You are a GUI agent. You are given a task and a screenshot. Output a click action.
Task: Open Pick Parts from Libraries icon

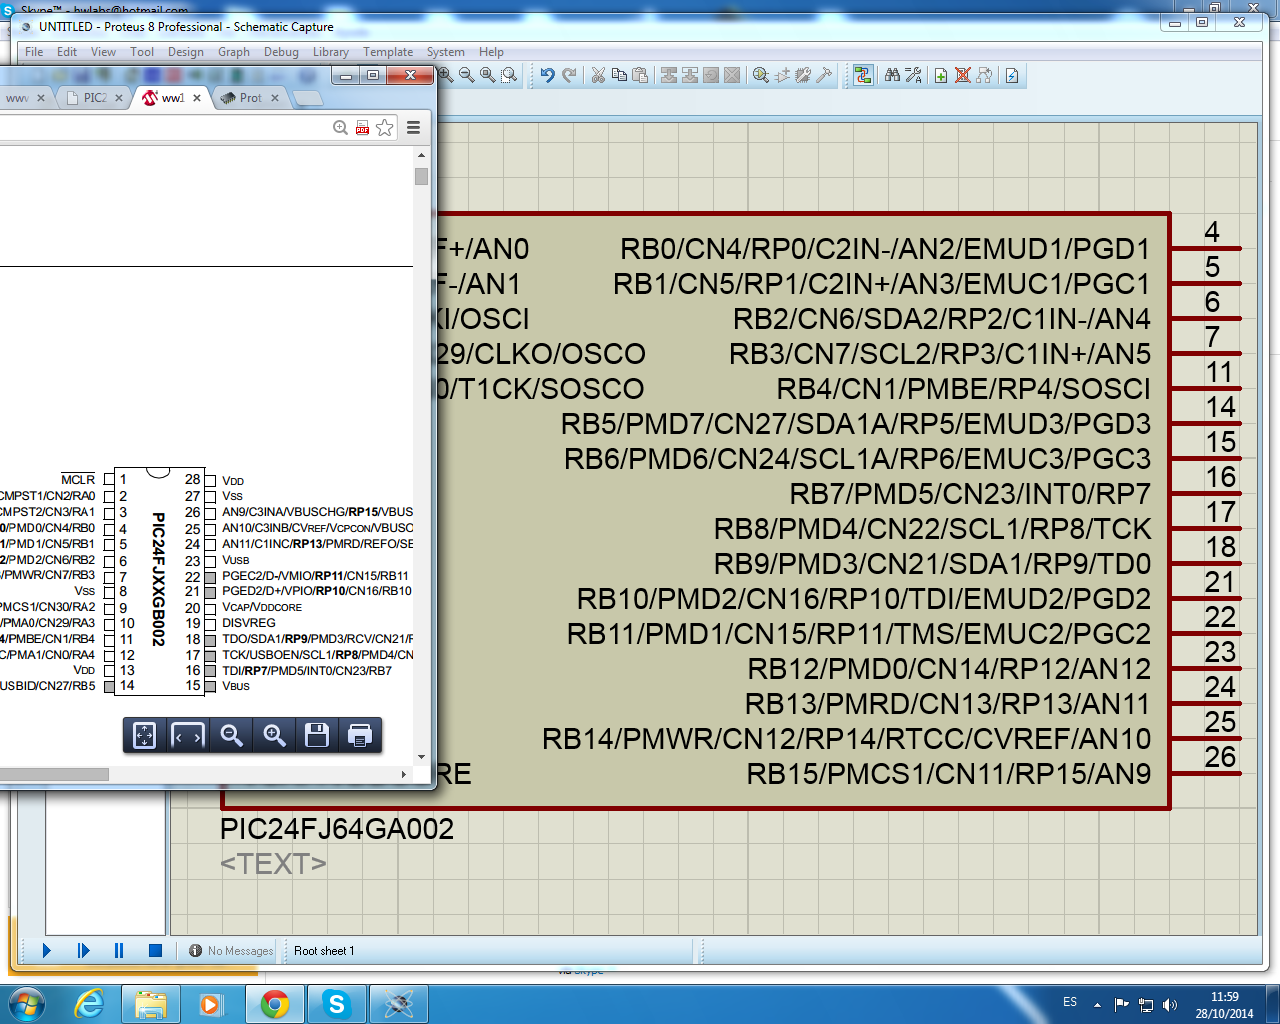[761, 75]
